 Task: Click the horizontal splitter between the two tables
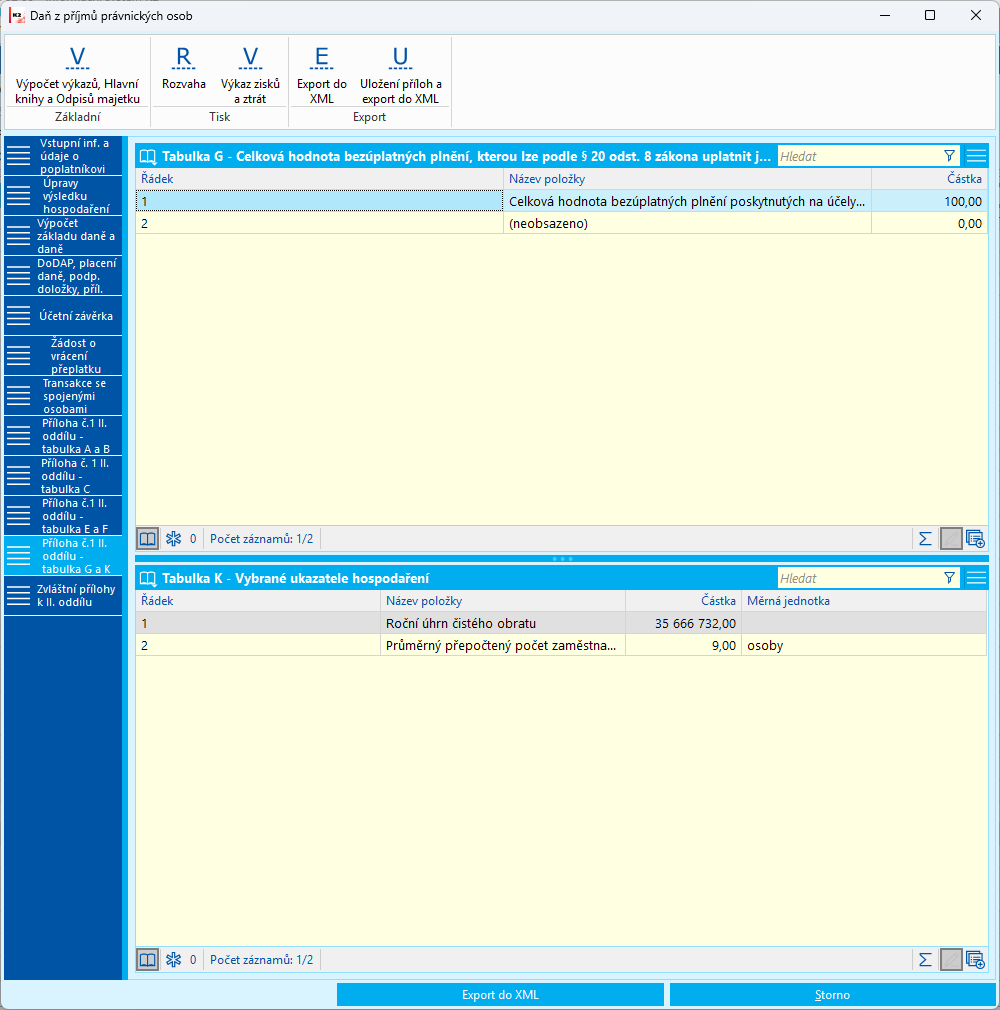point(562,558)
